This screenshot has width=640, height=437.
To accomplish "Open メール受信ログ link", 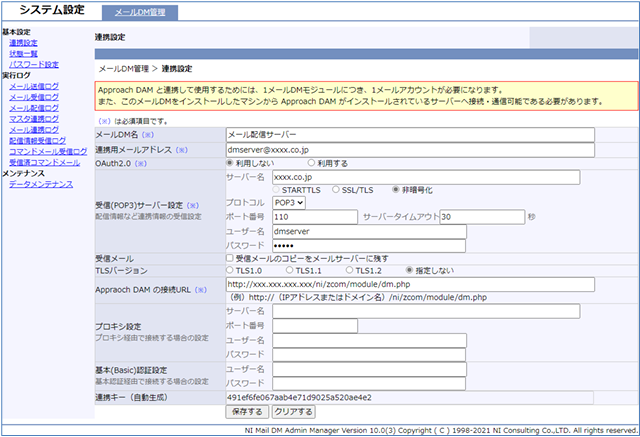I will pos(34,97).
